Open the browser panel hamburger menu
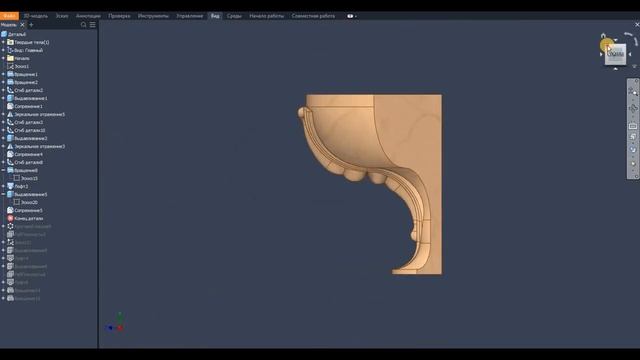This screenshot has width=640, height=360. pyautogui.click(x=93, y=25)
